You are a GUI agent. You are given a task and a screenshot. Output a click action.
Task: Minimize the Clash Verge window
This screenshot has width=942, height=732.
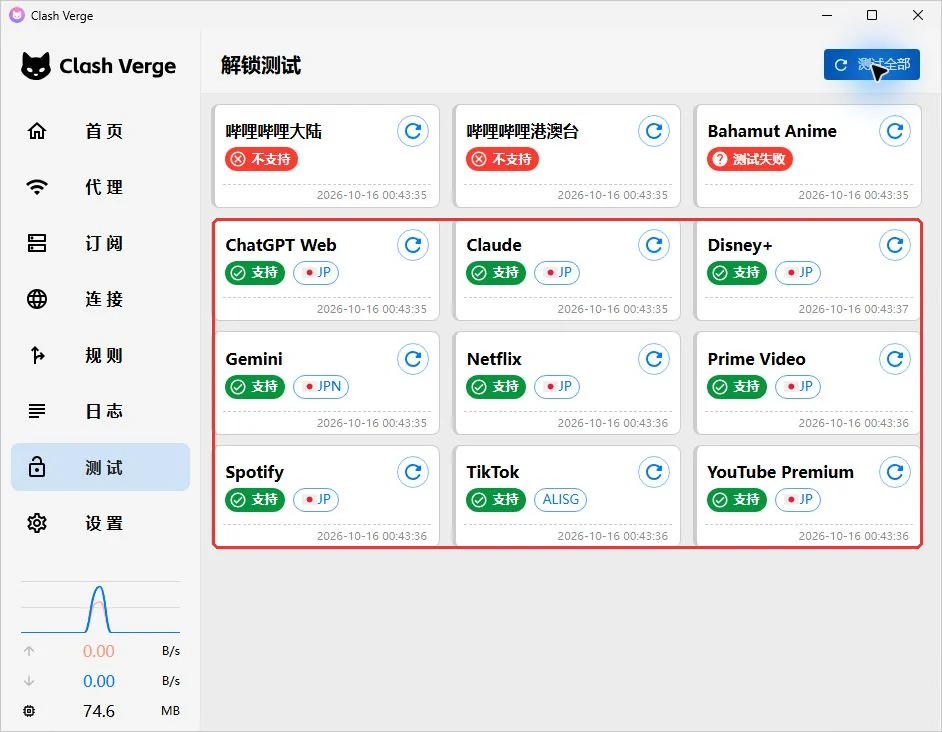click(827, 15)
